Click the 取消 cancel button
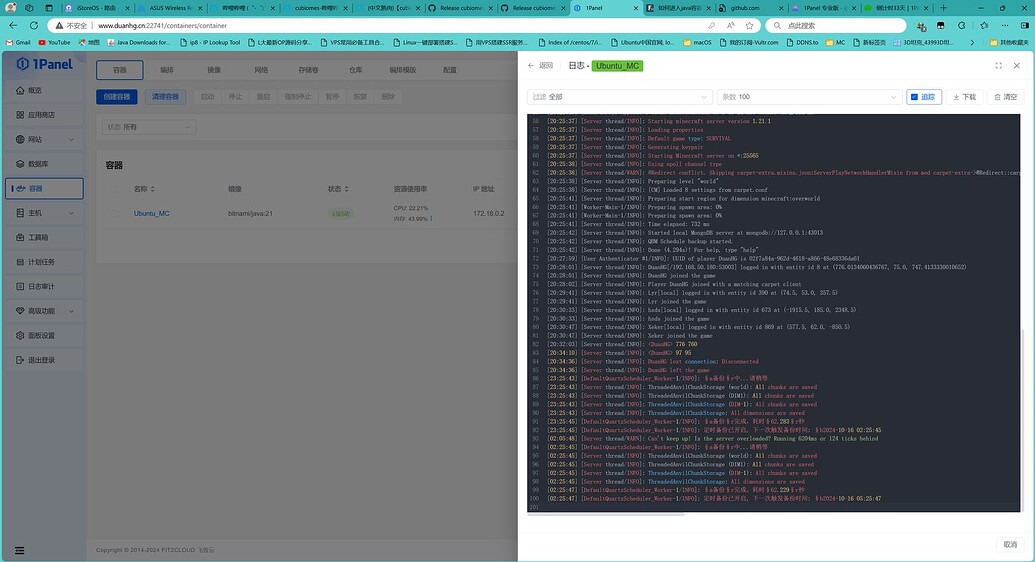Image resolution: width=1035 pixels, height=562 pixels. click(x=1009, y=545)
